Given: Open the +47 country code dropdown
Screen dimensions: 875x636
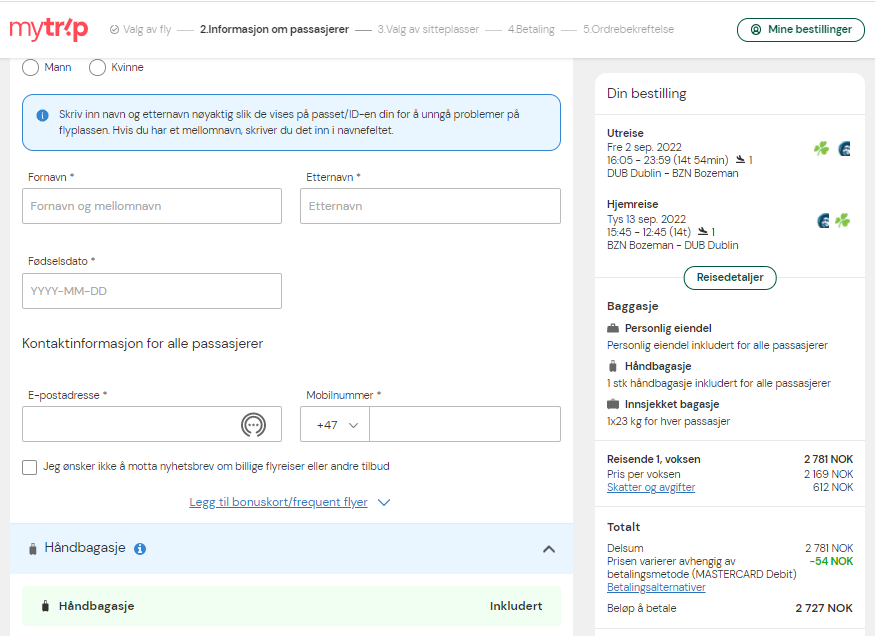Looking at the screenshot, I should pyautogui.click(x=335, y=425).
